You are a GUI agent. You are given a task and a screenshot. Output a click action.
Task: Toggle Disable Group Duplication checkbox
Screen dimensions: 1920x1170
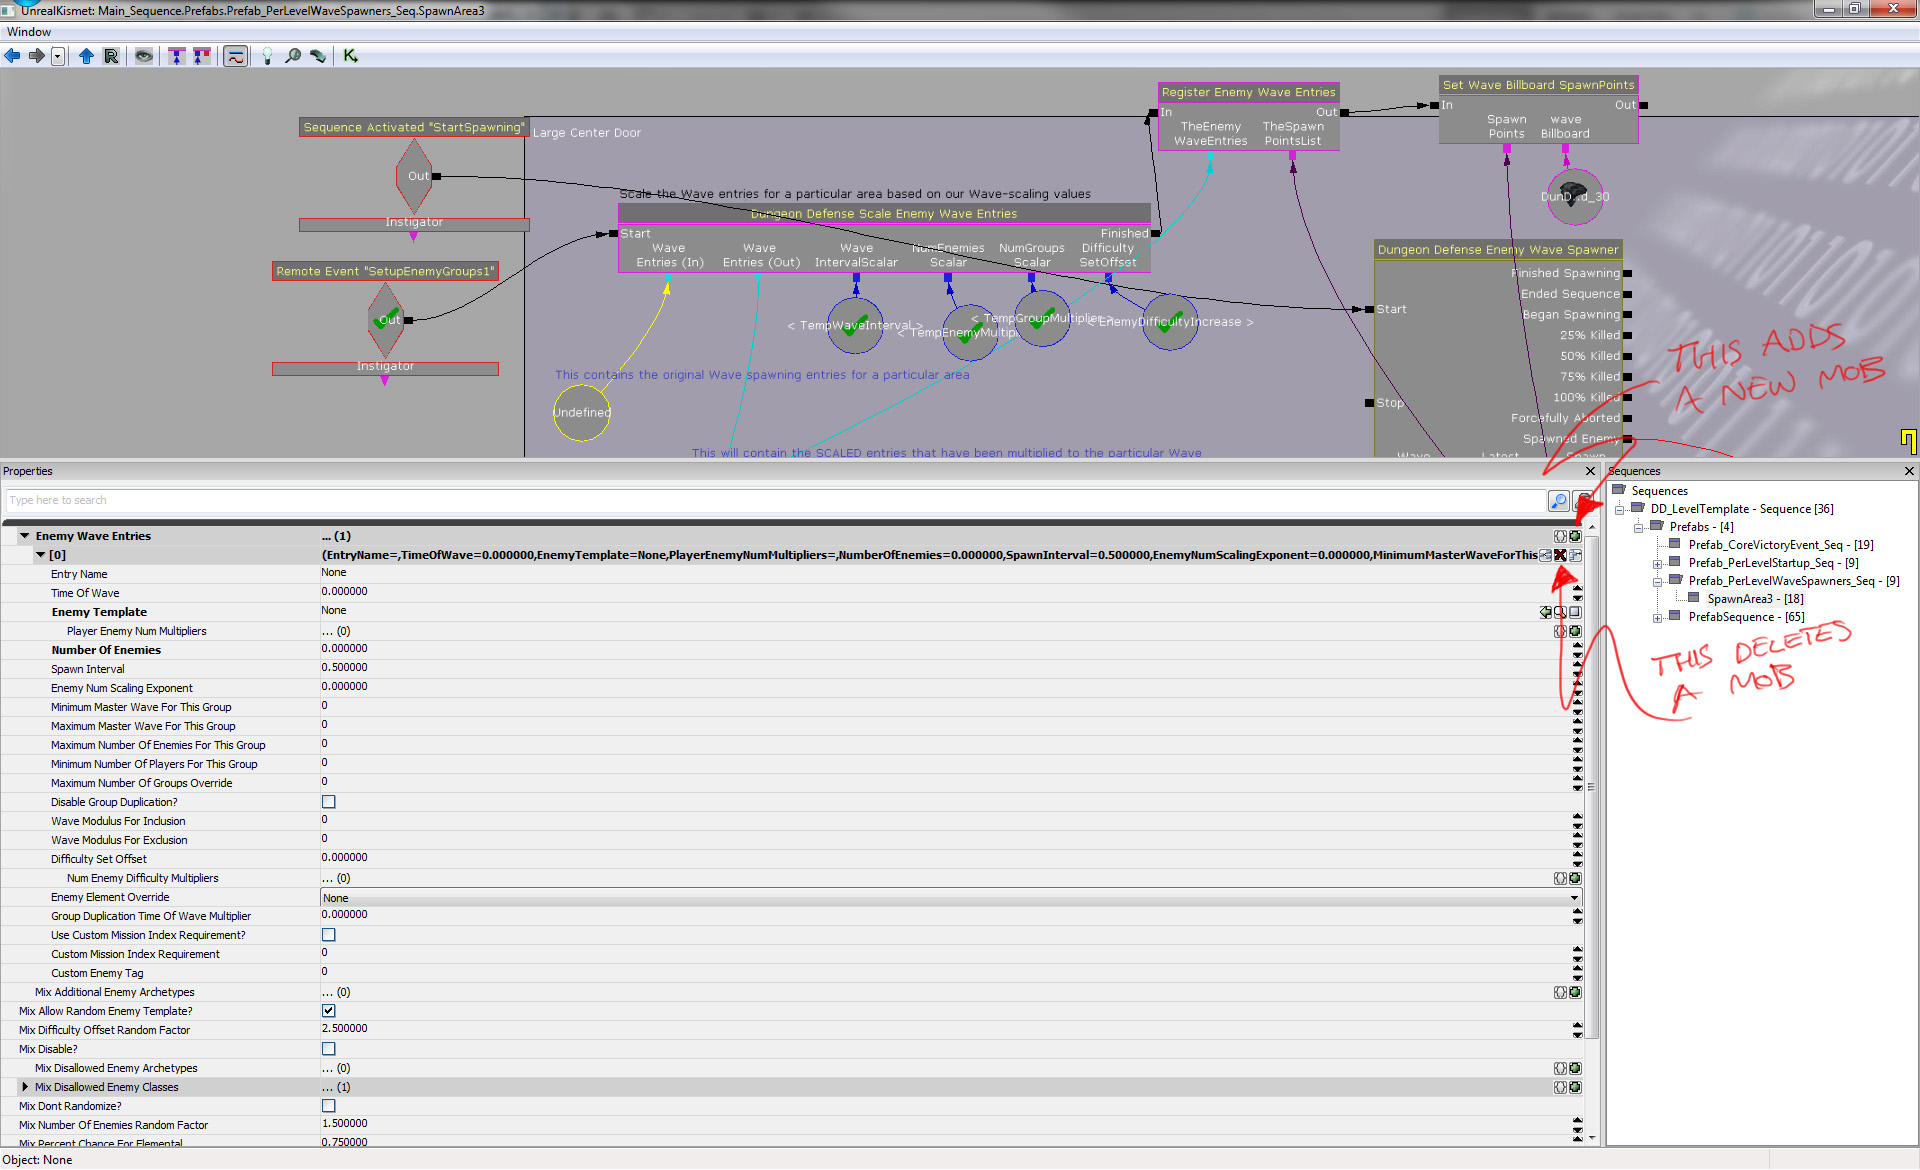pos(329,802)
